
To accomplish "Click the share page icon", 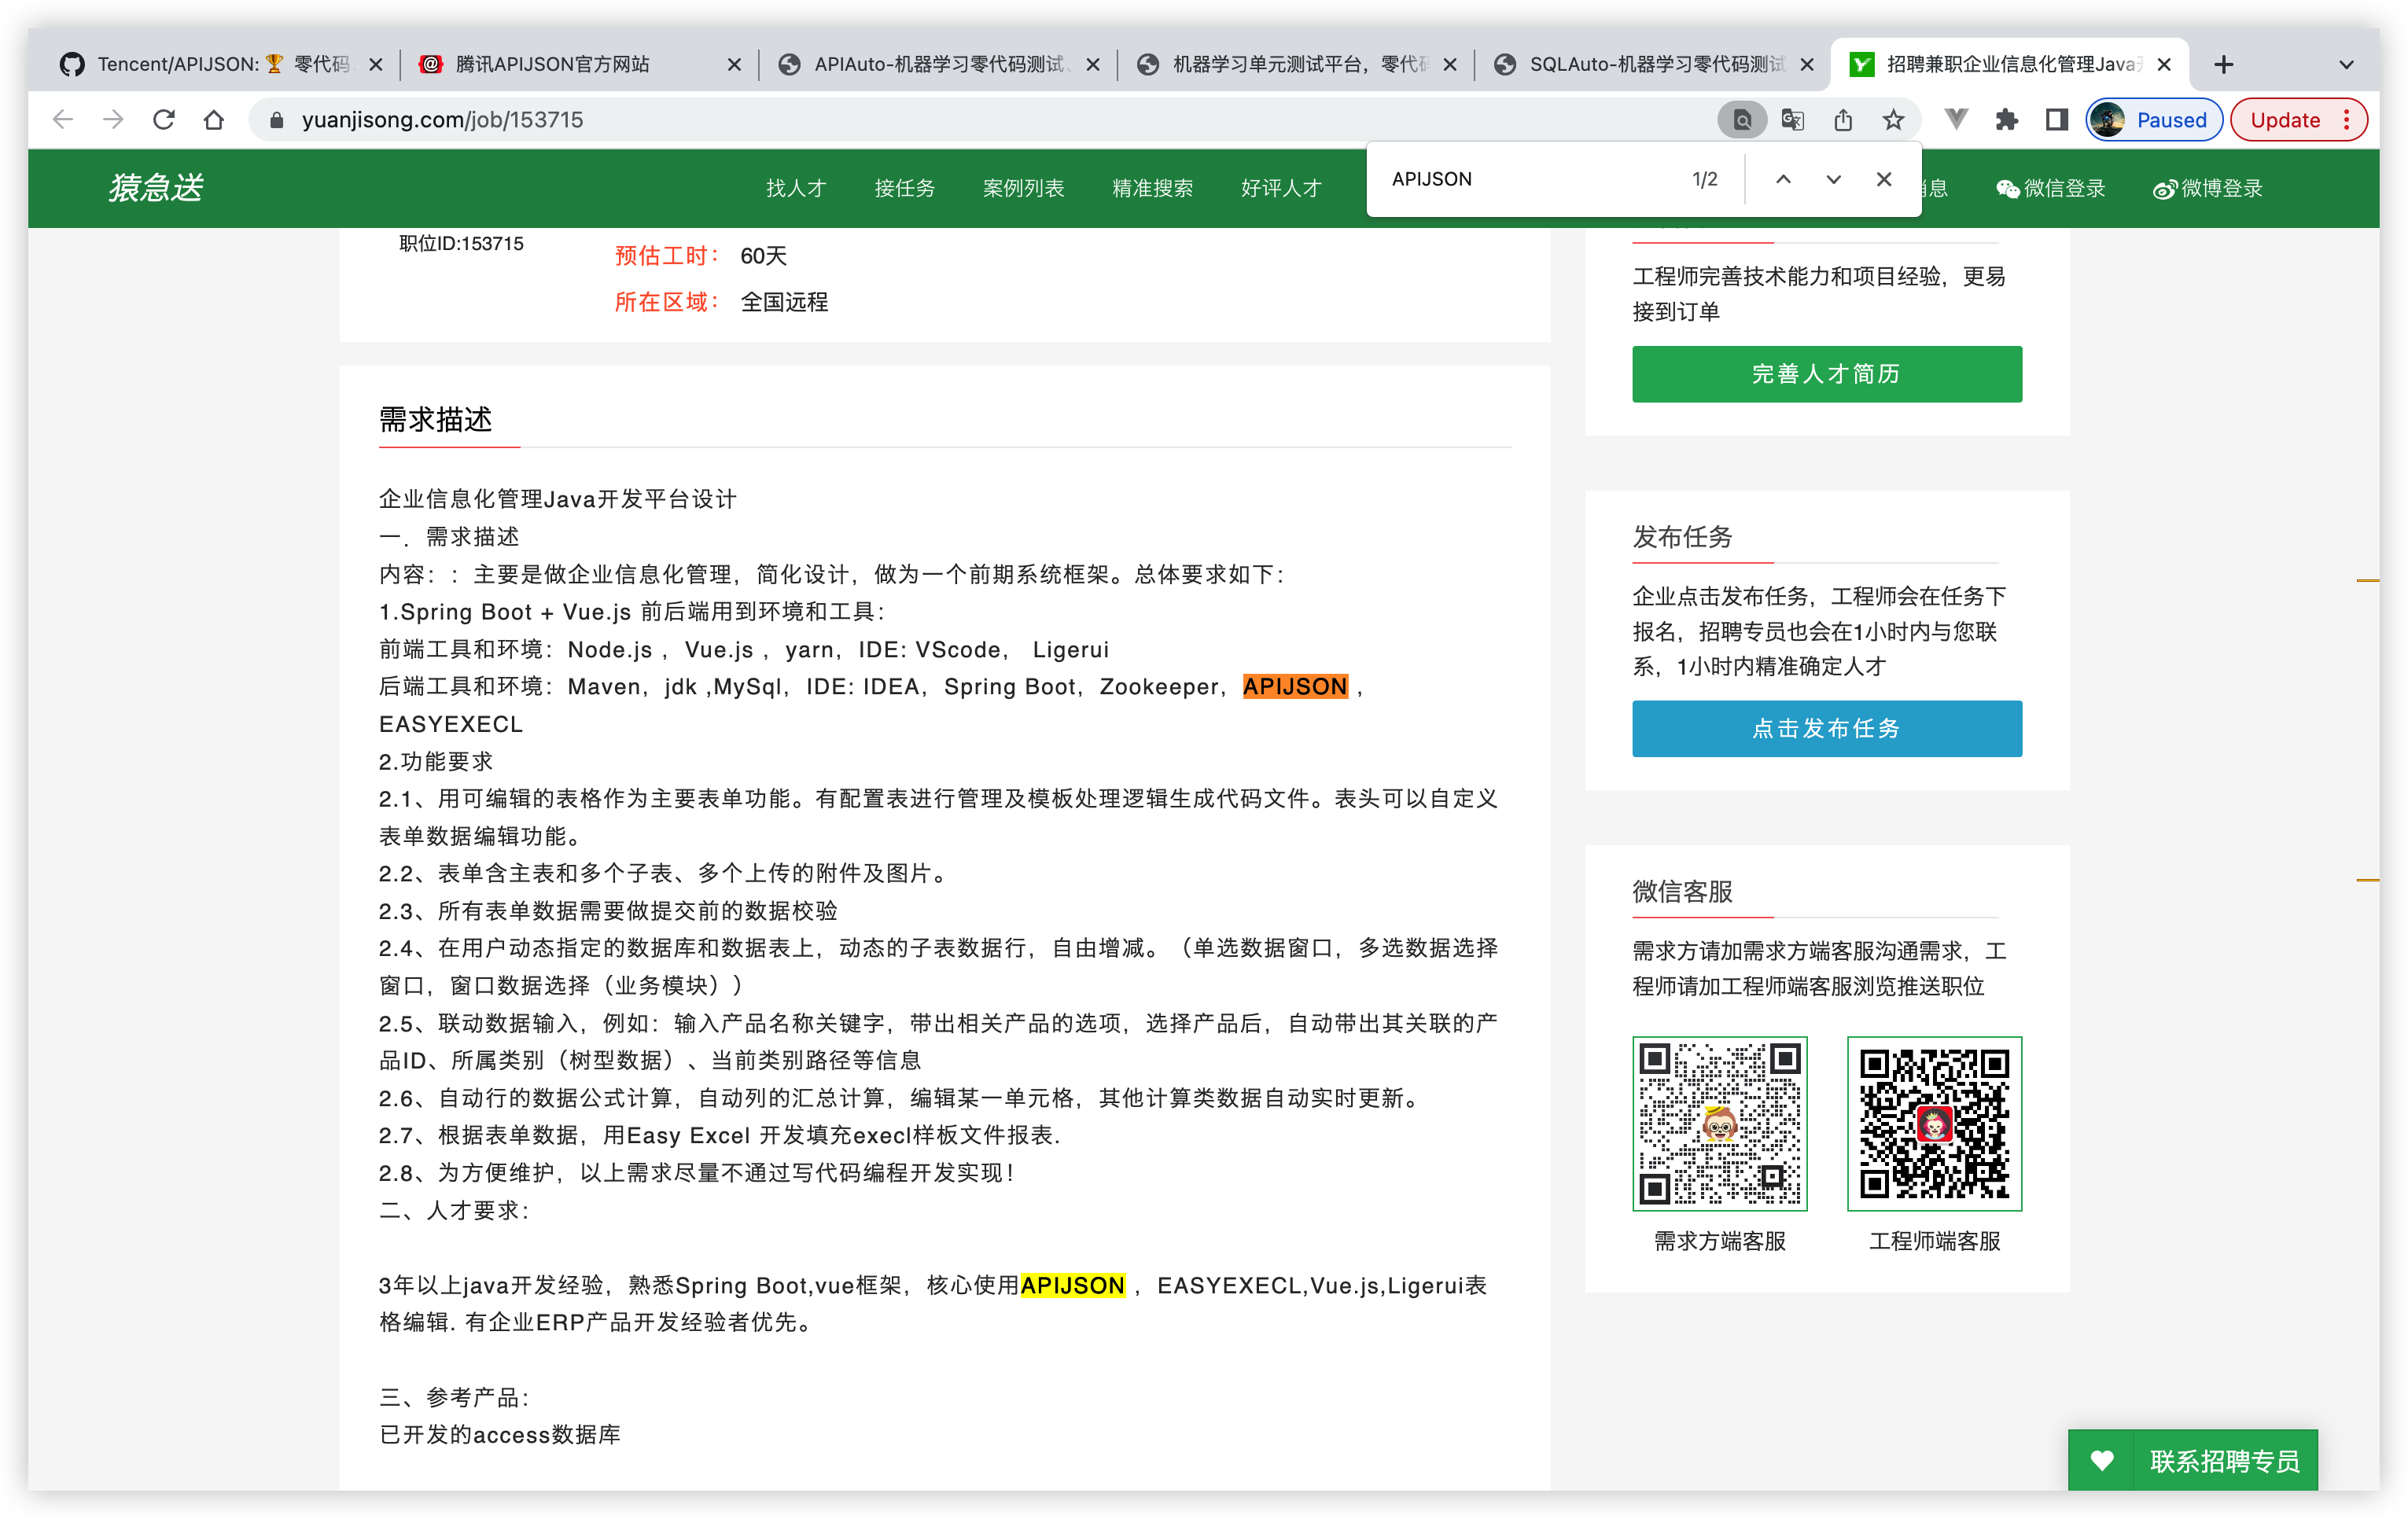I will 1843,120.
